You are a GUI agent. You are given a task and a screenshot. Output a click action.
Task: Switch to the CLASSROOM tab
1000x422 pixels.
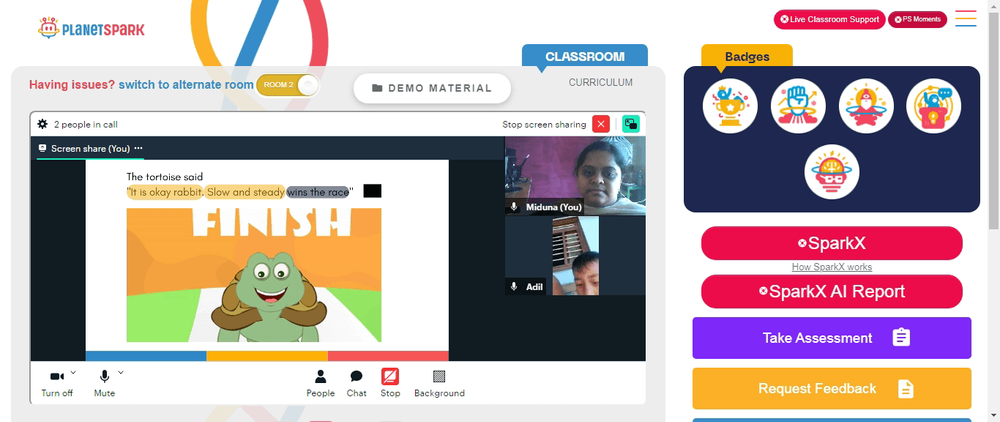[x=585, y=56]
